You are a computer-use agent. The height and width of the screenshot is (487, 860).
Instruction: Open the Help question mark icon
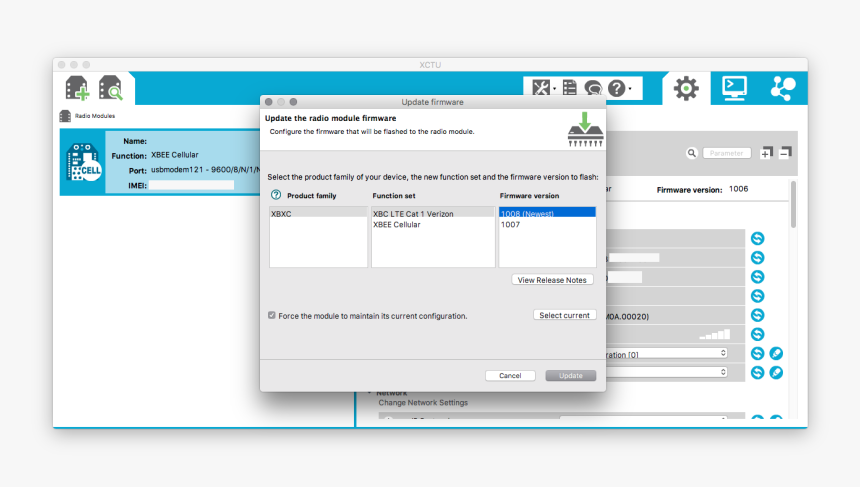click(x=617, y=88)
